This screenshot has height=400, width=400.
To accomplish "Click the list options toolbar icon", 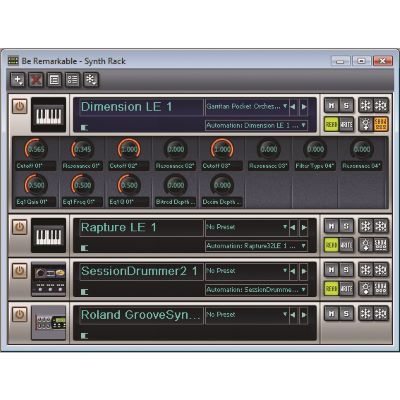I will [x=72, y=80].
